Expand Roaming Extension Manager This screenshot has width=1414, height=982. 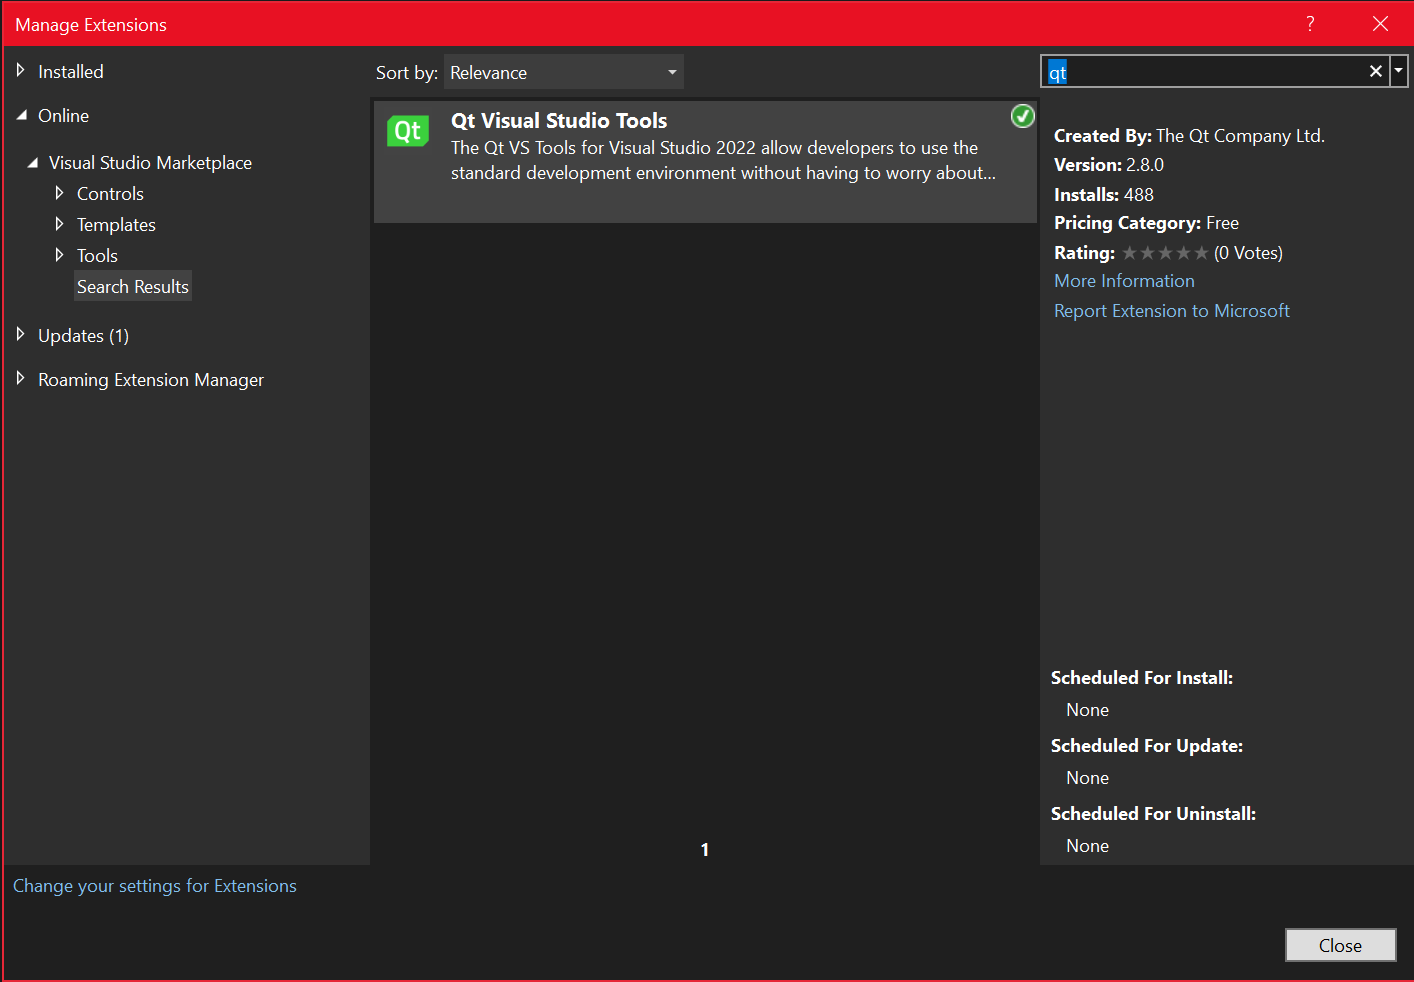coord(20,379)
